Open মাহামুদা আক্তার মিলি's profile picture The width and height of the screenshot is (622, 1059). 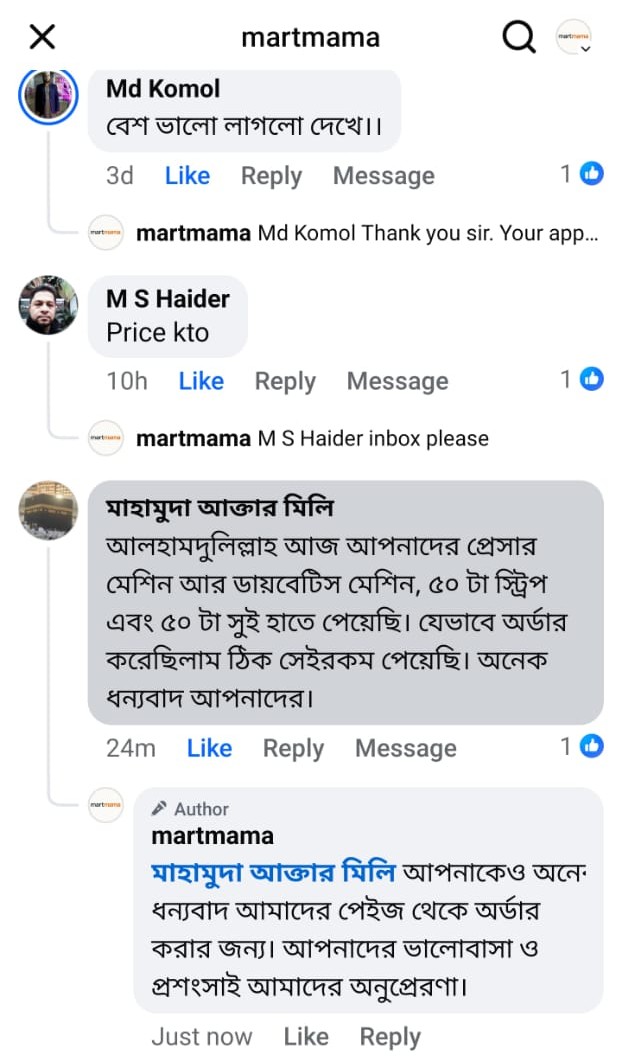coord(48,510)
